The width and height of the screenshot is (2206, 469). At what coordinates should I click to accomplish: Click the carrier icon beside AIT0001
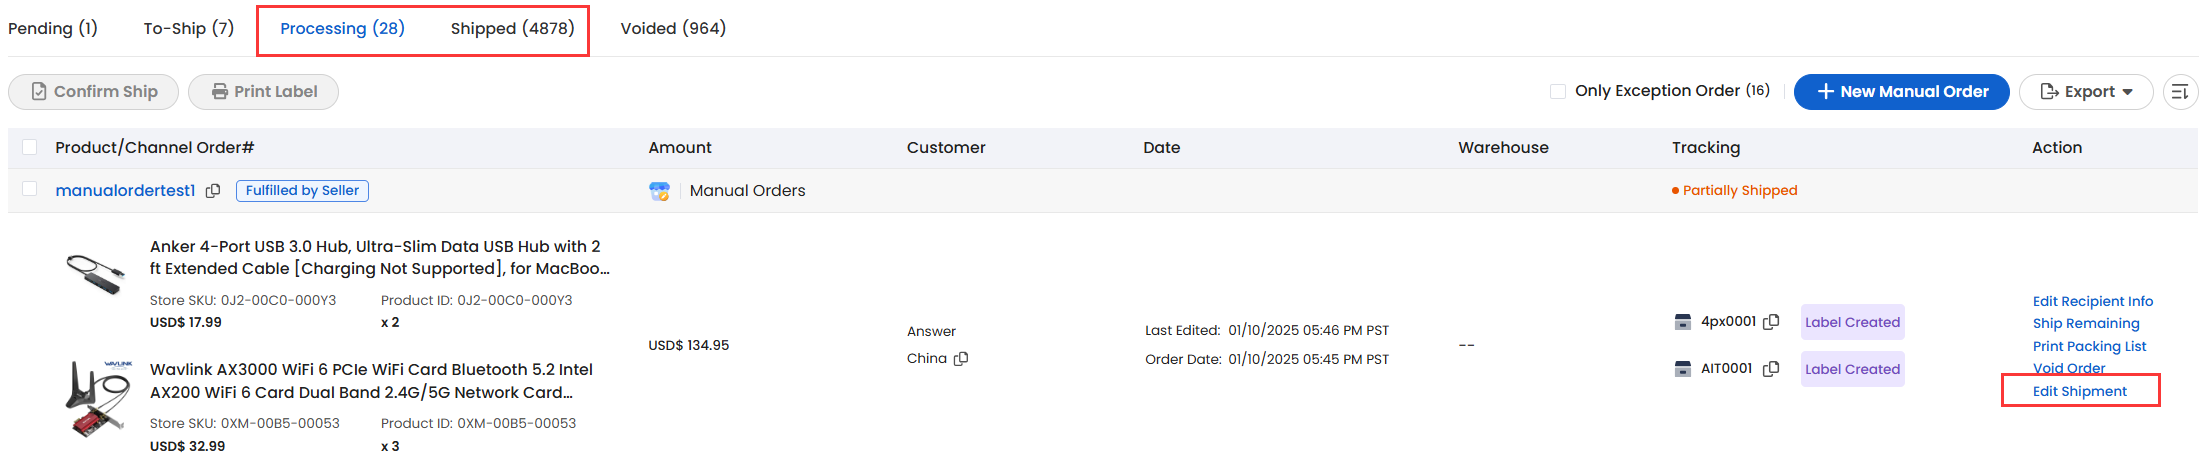[x=1683, y=369]
